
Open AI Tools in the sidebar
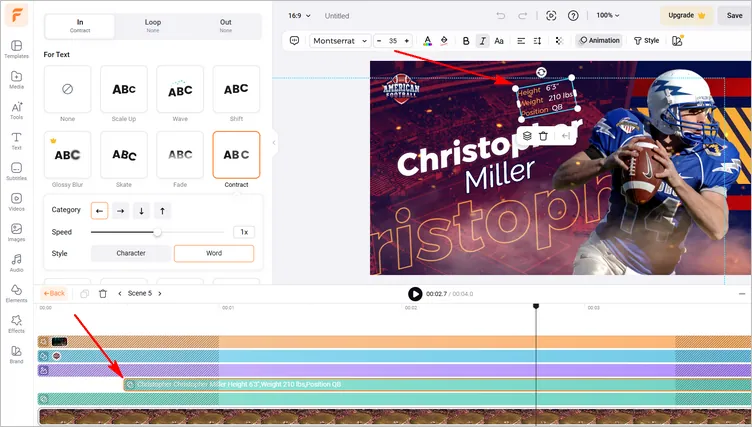(16, 110)
